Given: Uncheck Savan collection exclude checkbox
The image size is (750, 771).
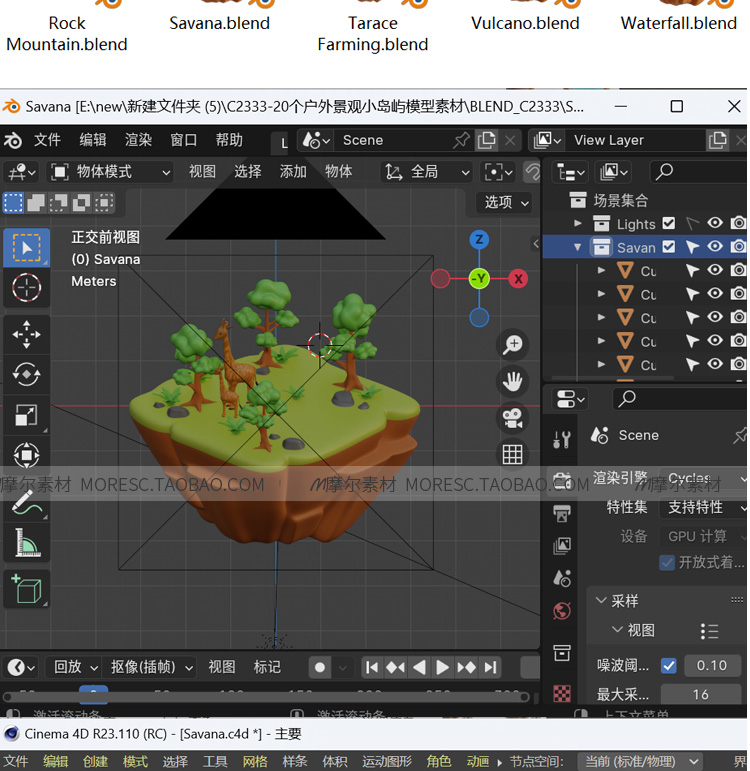Looking at the screenshot, I should tap(668, 246).
